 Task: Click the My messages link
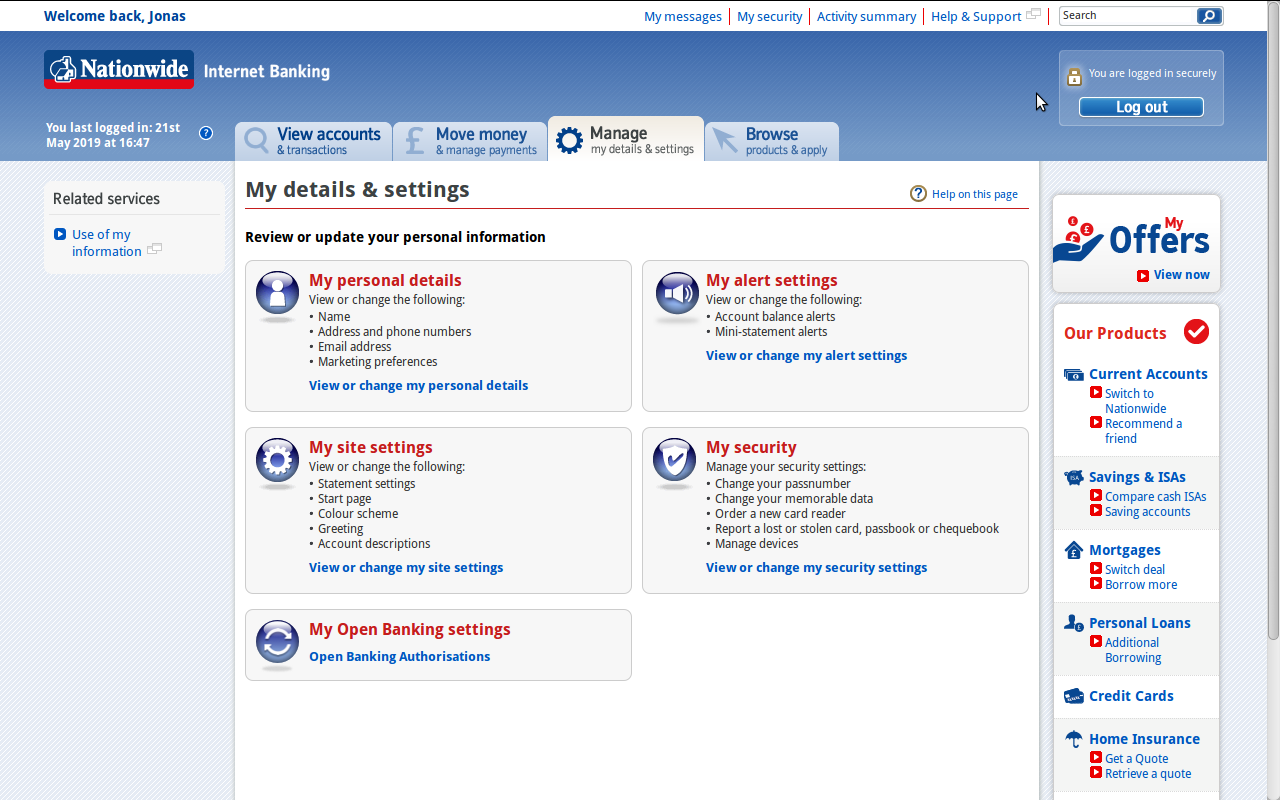[x=682, y=16]
